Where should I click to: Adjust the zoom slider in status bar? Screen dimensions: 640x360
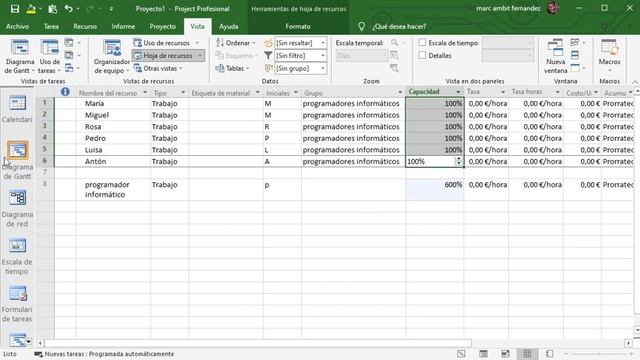coord(599,354)
